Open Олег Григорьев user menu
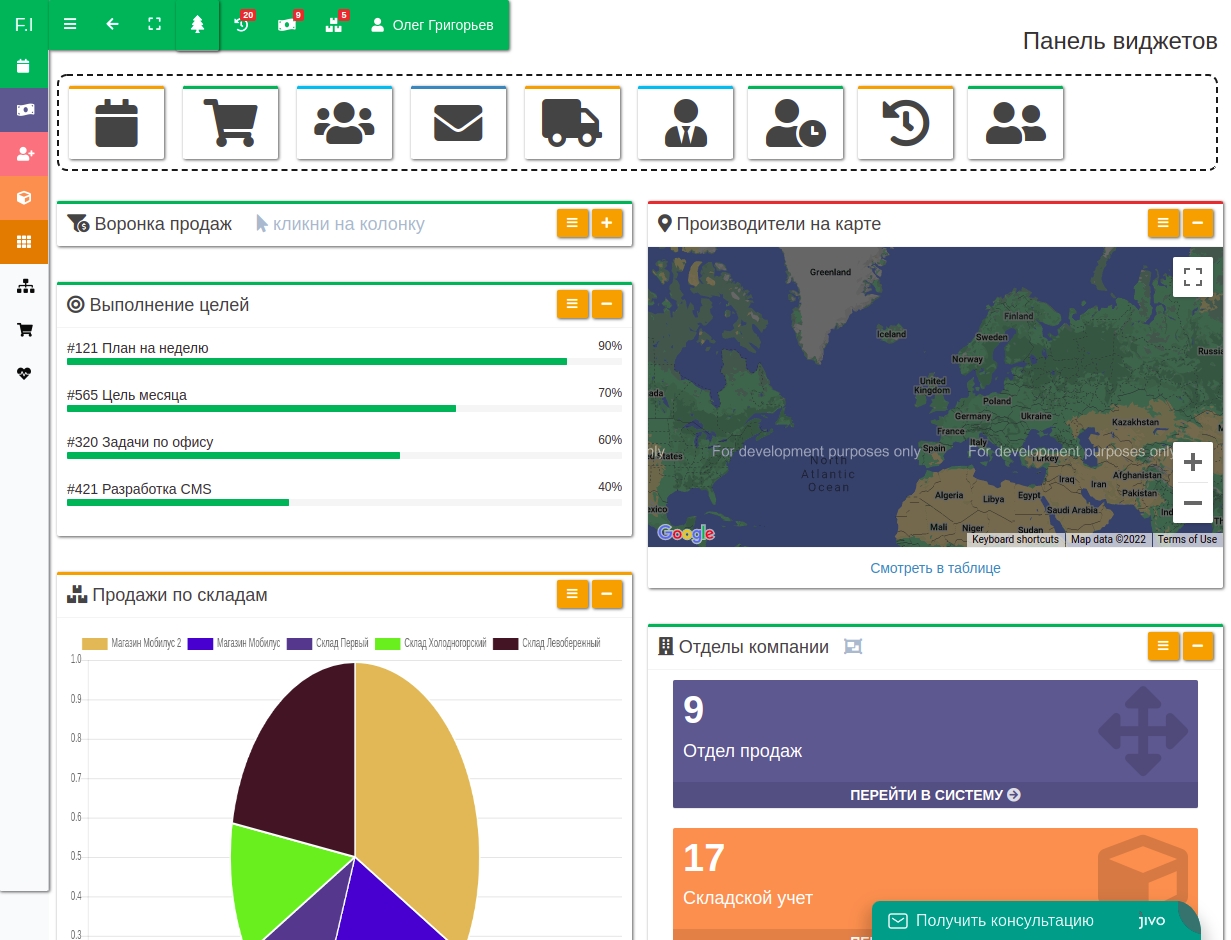The height and width of the screenshot is (940, 1231). pos(432,25)
